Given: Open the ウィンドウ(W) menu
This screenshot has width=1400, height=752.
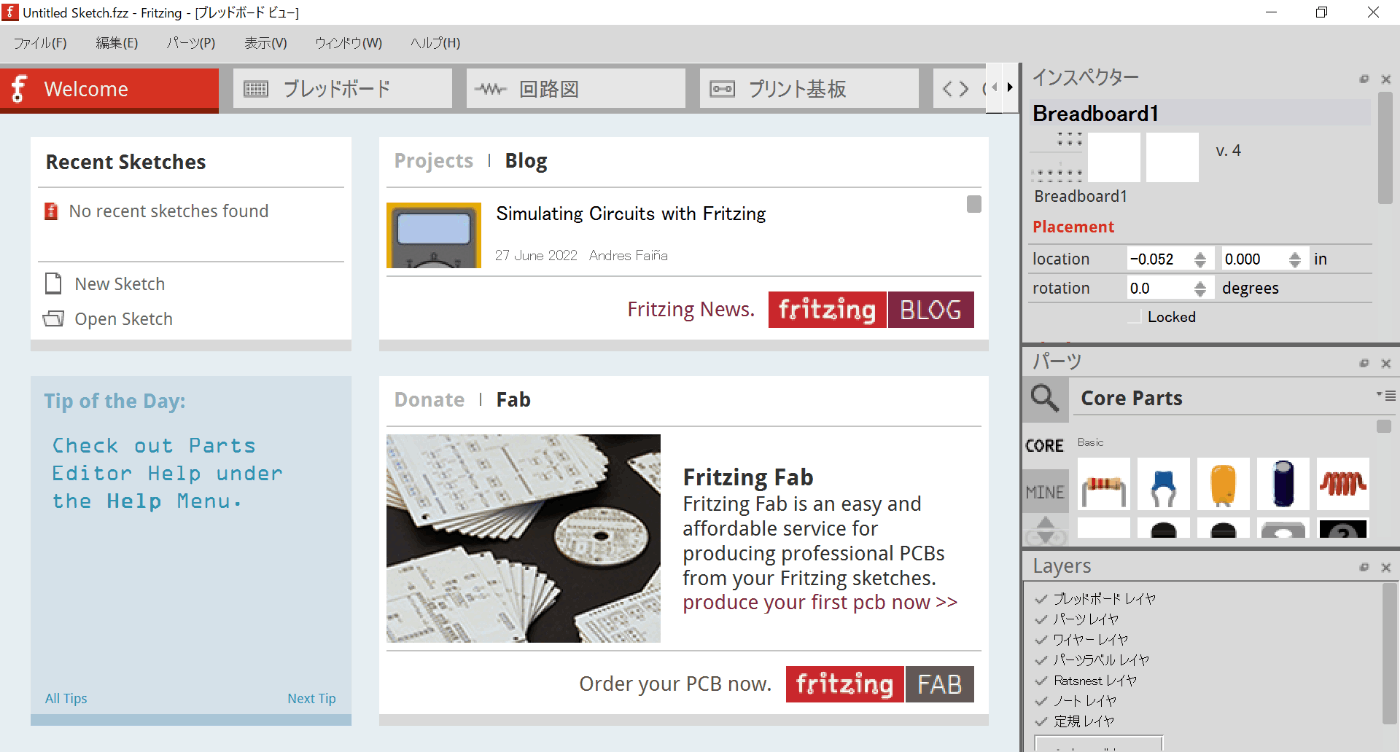Looking at the screenshot, I should 348,43.
